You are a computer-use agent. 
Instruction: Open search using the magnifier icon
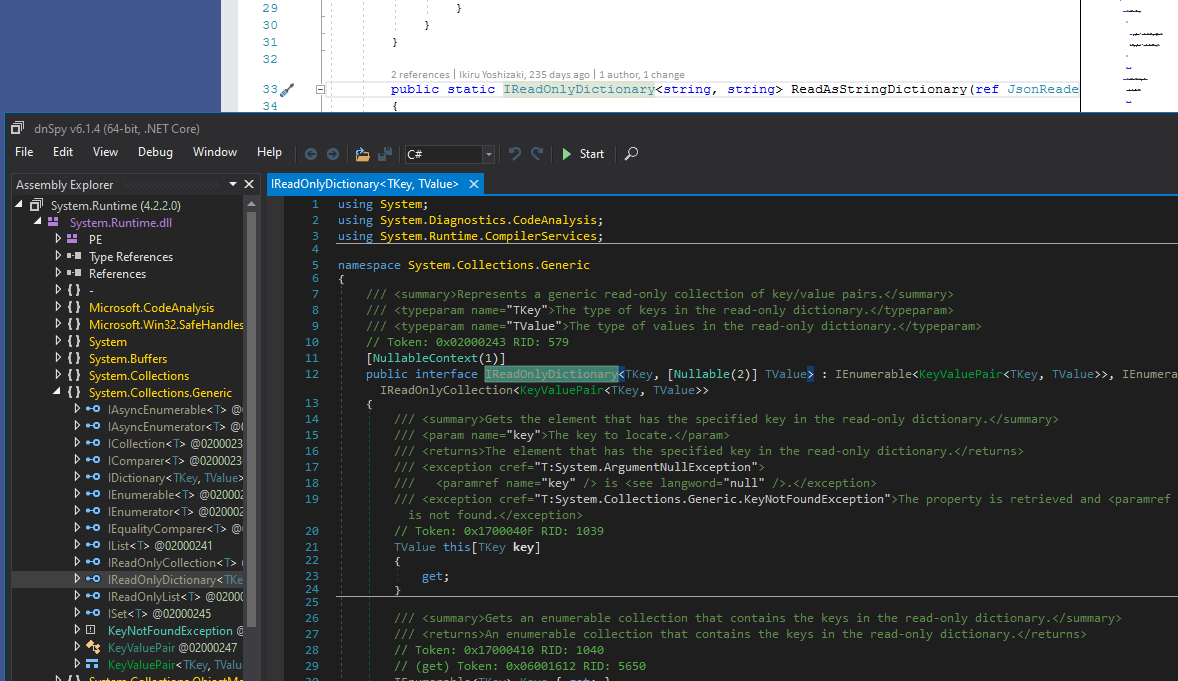(630, 154)
